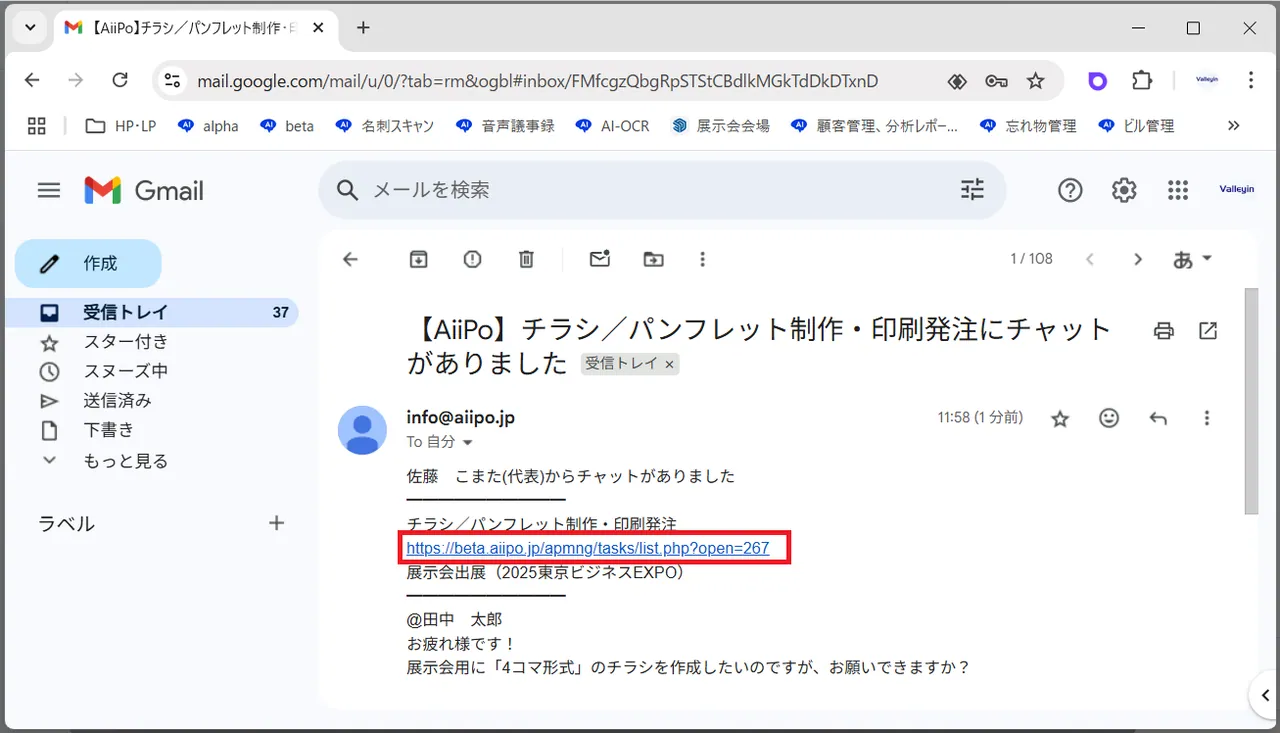Viewport: 1280px width, 733px height.
Task: Reply to the message arrow icon
Action: (1158, 419)
